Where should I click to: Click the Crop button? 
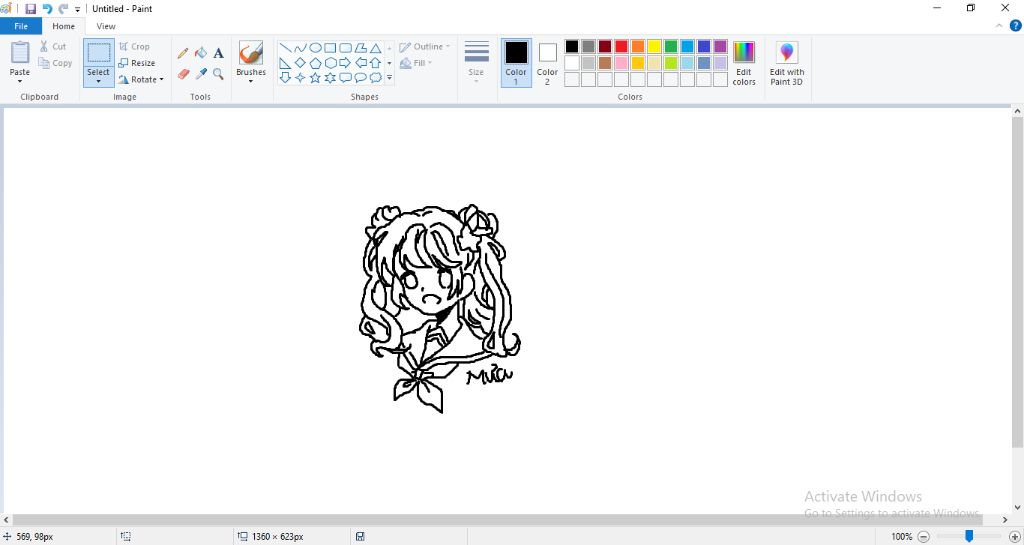click(135, 47)
